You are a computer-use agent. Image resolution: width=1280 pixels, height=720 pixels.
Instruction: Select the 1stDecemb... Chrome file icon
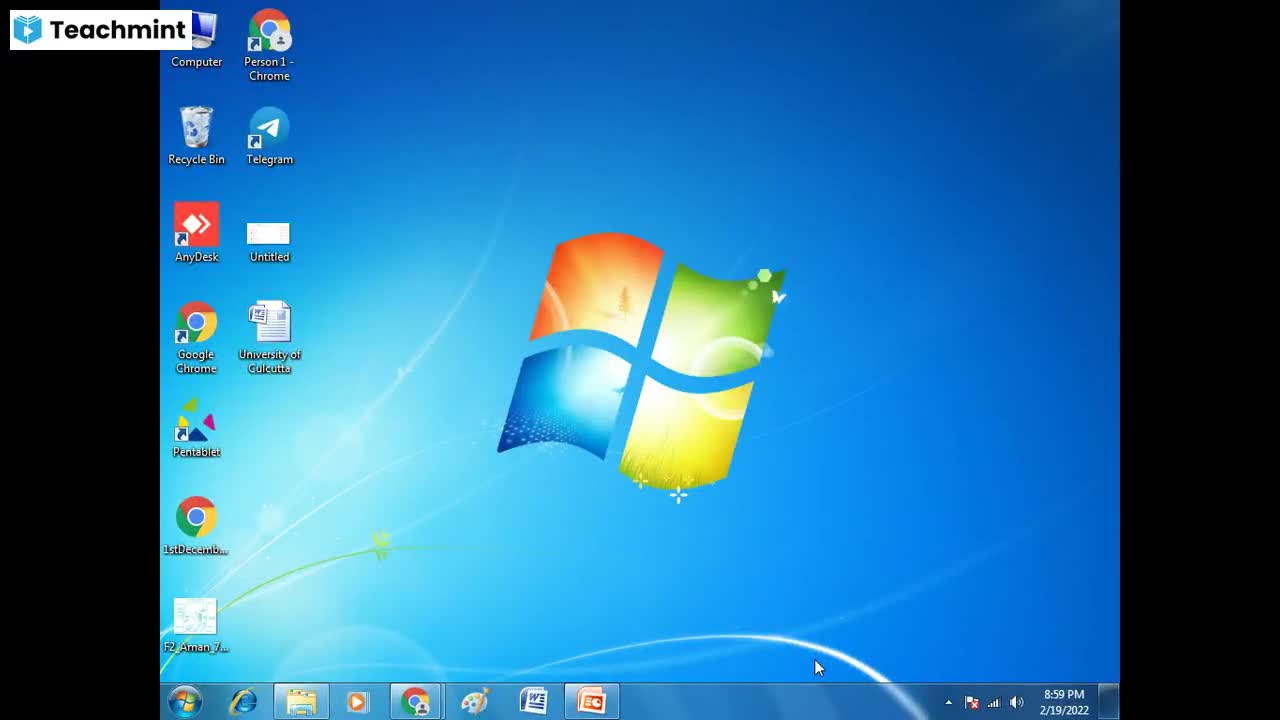click(x=196, y=526)
